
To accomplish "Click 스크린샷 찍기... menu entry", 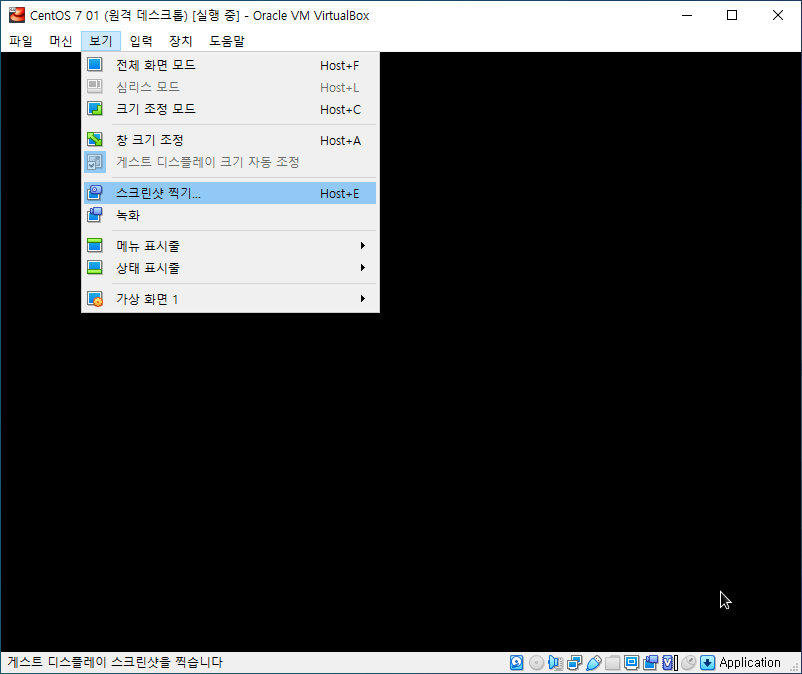I will click(230, 193).
